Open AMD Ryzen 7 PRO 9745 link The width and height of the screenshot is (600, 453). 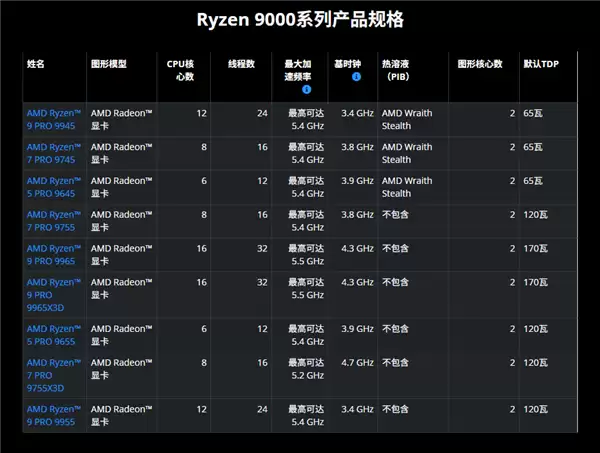[x=54, y=153]
